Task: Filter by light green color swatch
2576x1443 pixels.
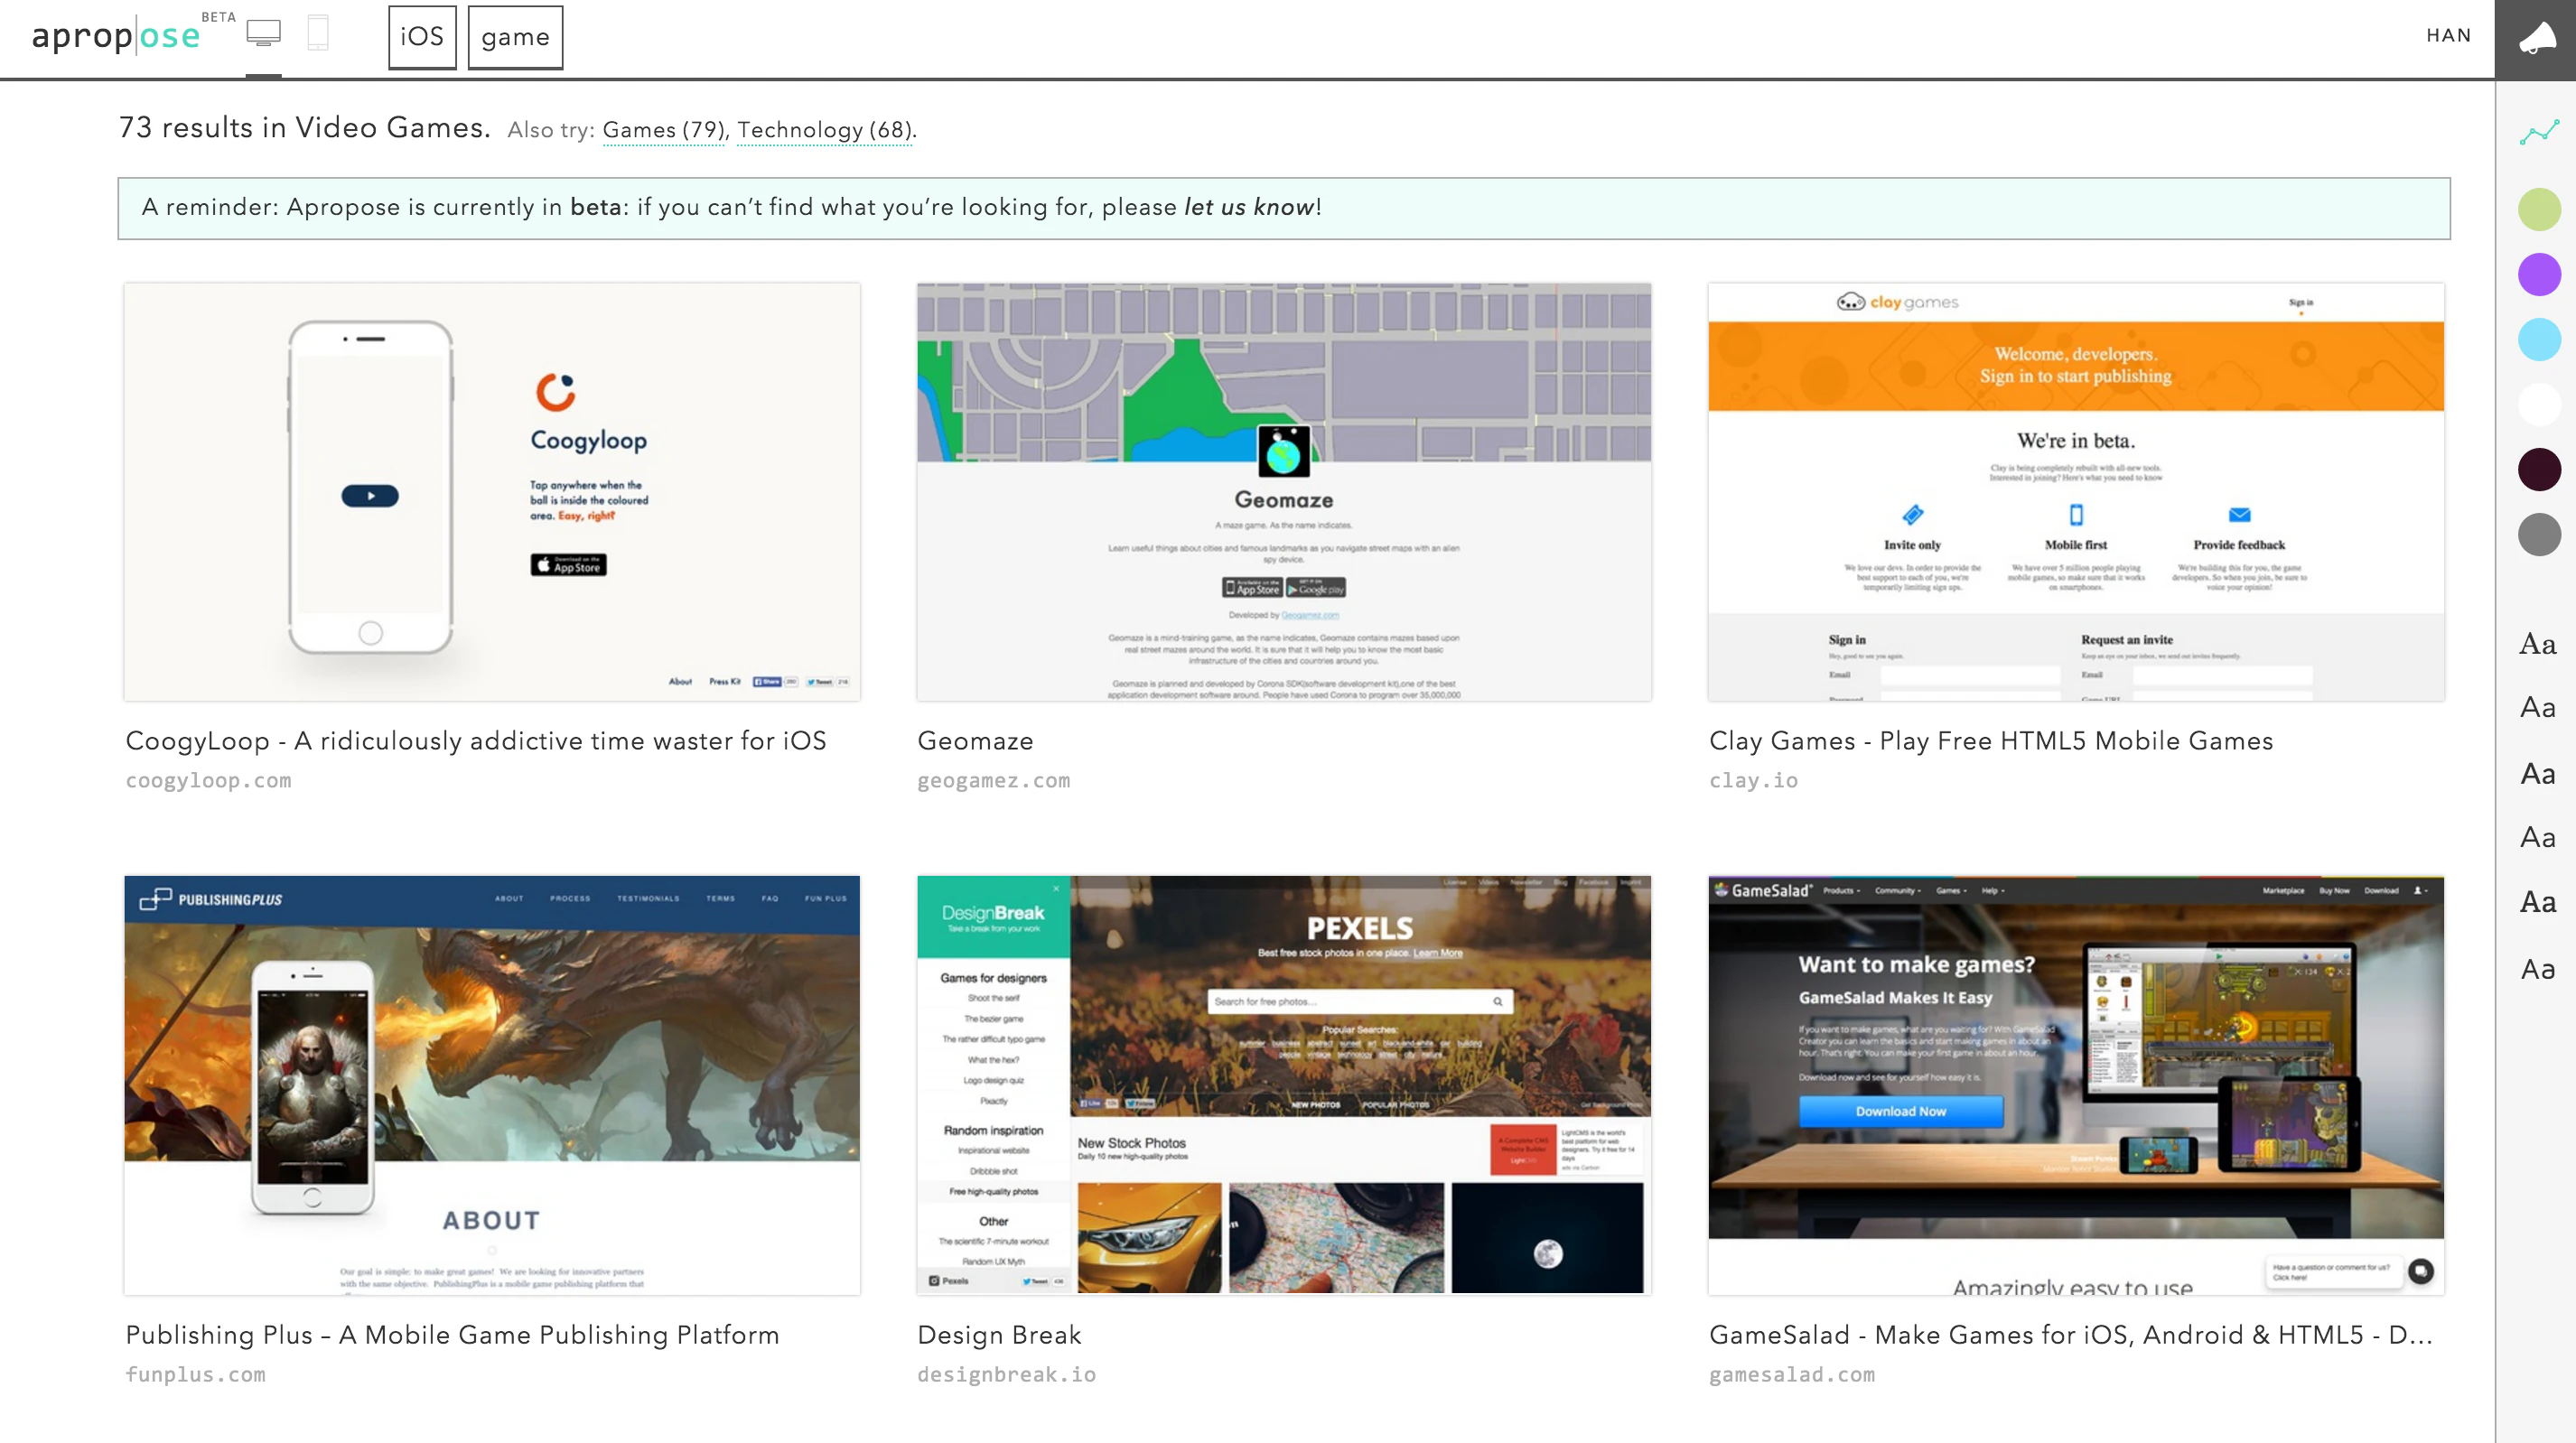Action: (x=2538, y=210)
